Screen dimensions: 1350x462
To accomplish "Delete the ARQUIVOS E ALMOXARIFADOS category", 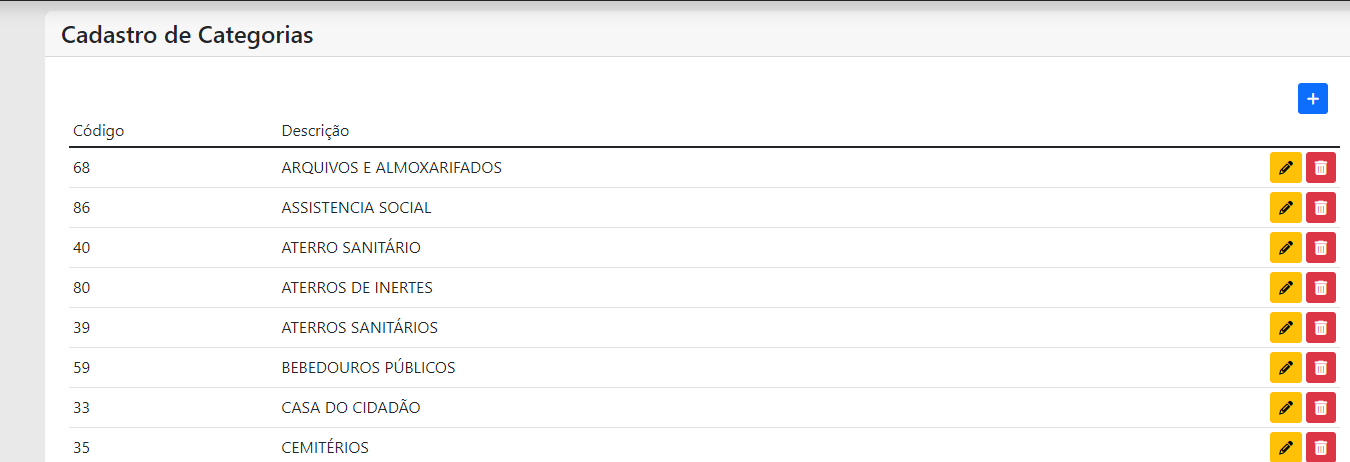I will (1321, 168).
